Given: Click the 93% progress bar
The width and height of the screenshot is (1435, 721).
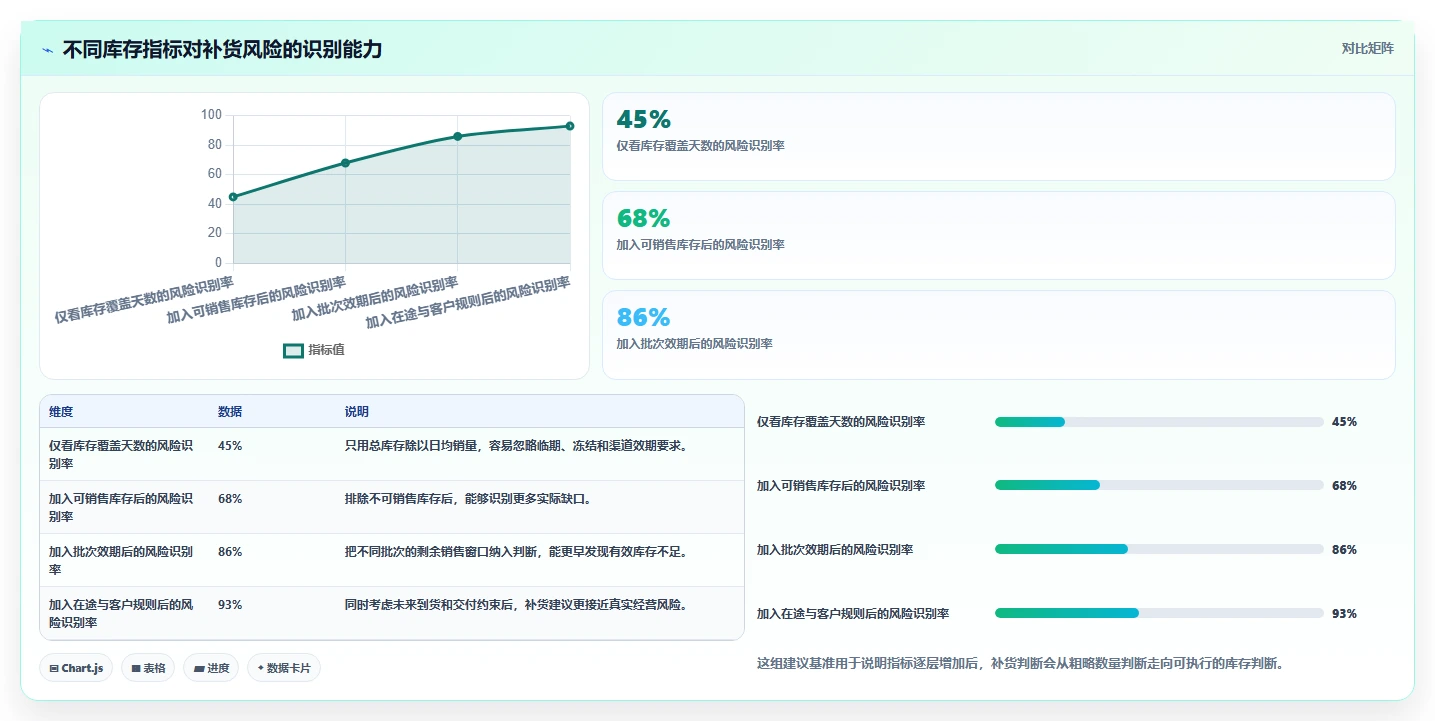Looking at the screenshot, I should 1159,613.
